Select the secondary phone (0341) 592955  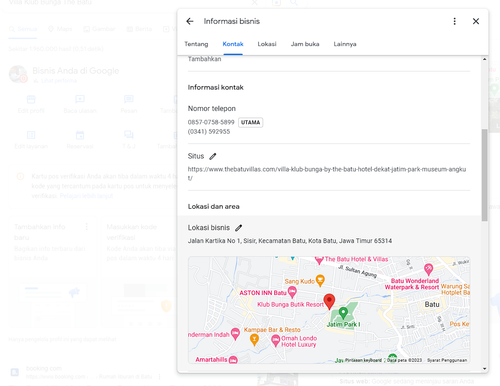click(209, 132)
